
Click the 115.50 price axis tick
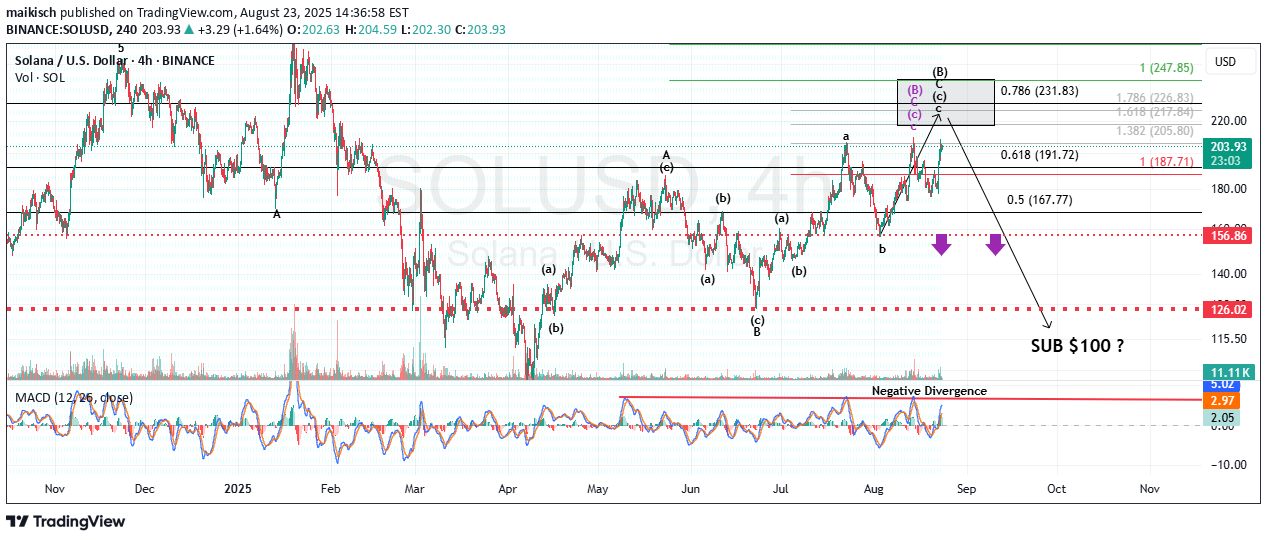coord(1228,340)
